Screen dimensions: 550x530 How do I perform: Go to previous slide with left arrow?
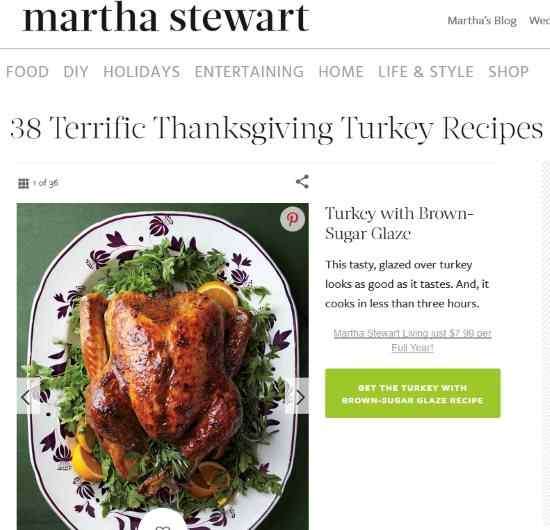28,396
